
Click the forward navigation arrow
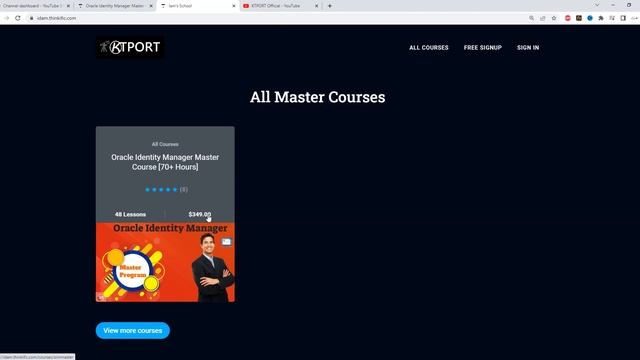click(x=6, y=18)
